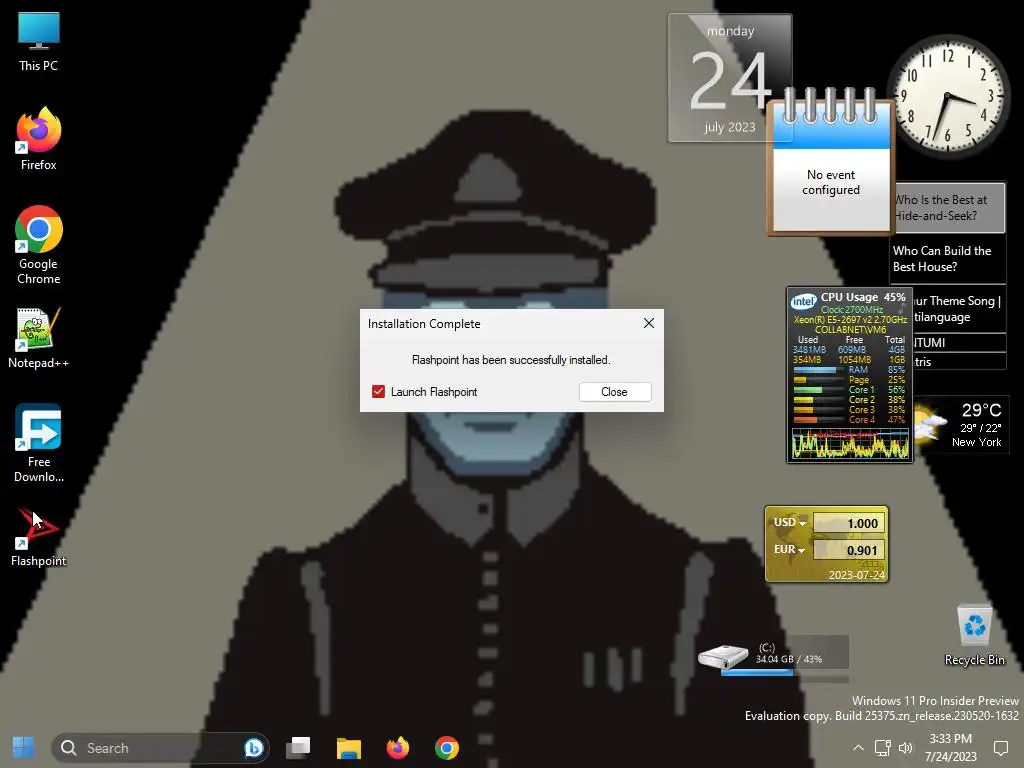
Task: Close the Installation Complete dialog with X
Action: click(648, 323)
